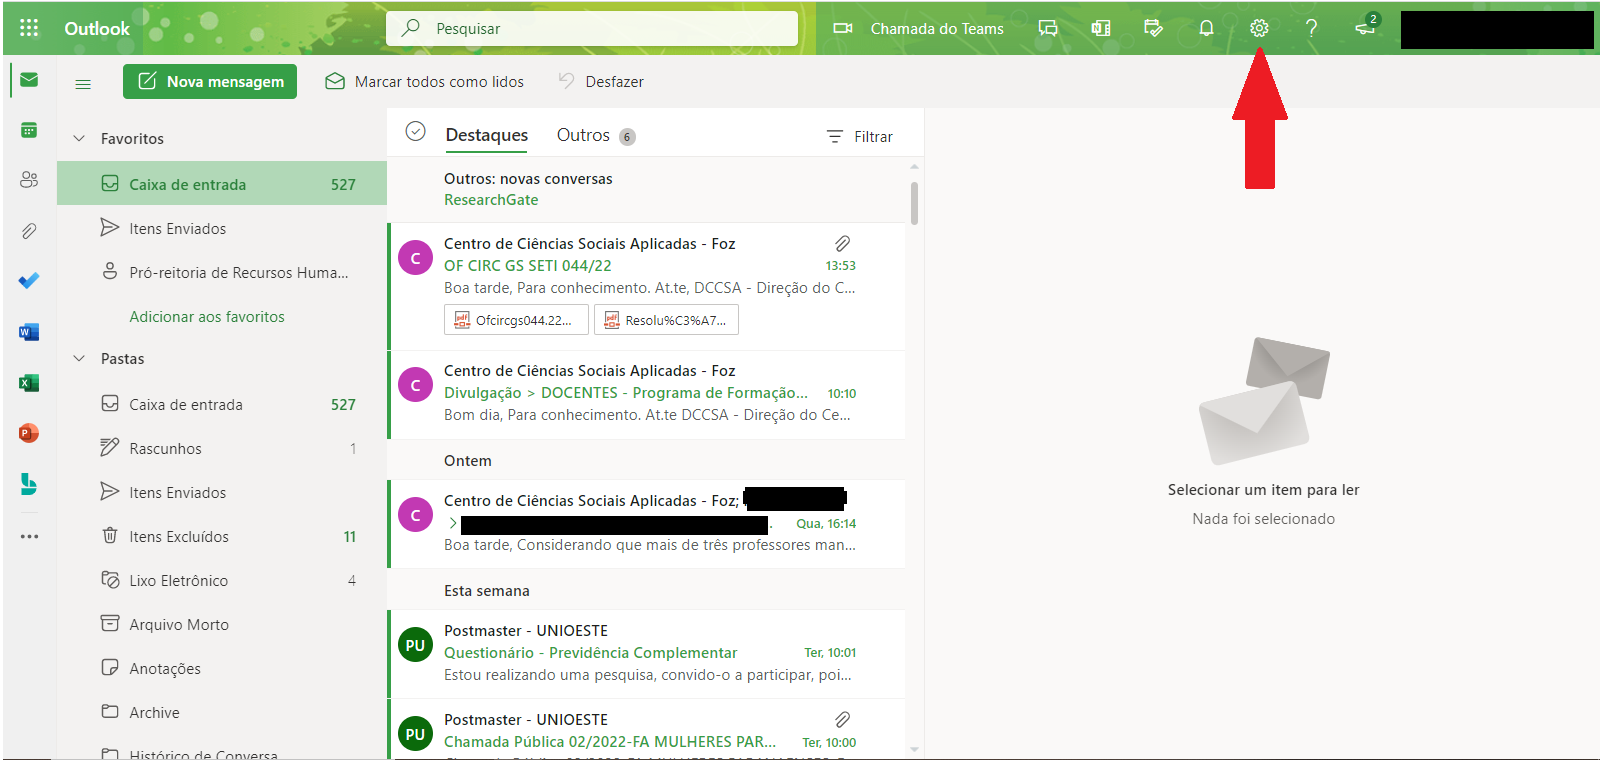1600x760 pixels.
Task: Collapse the Favoritos section
Action: (x=80, y=139)
